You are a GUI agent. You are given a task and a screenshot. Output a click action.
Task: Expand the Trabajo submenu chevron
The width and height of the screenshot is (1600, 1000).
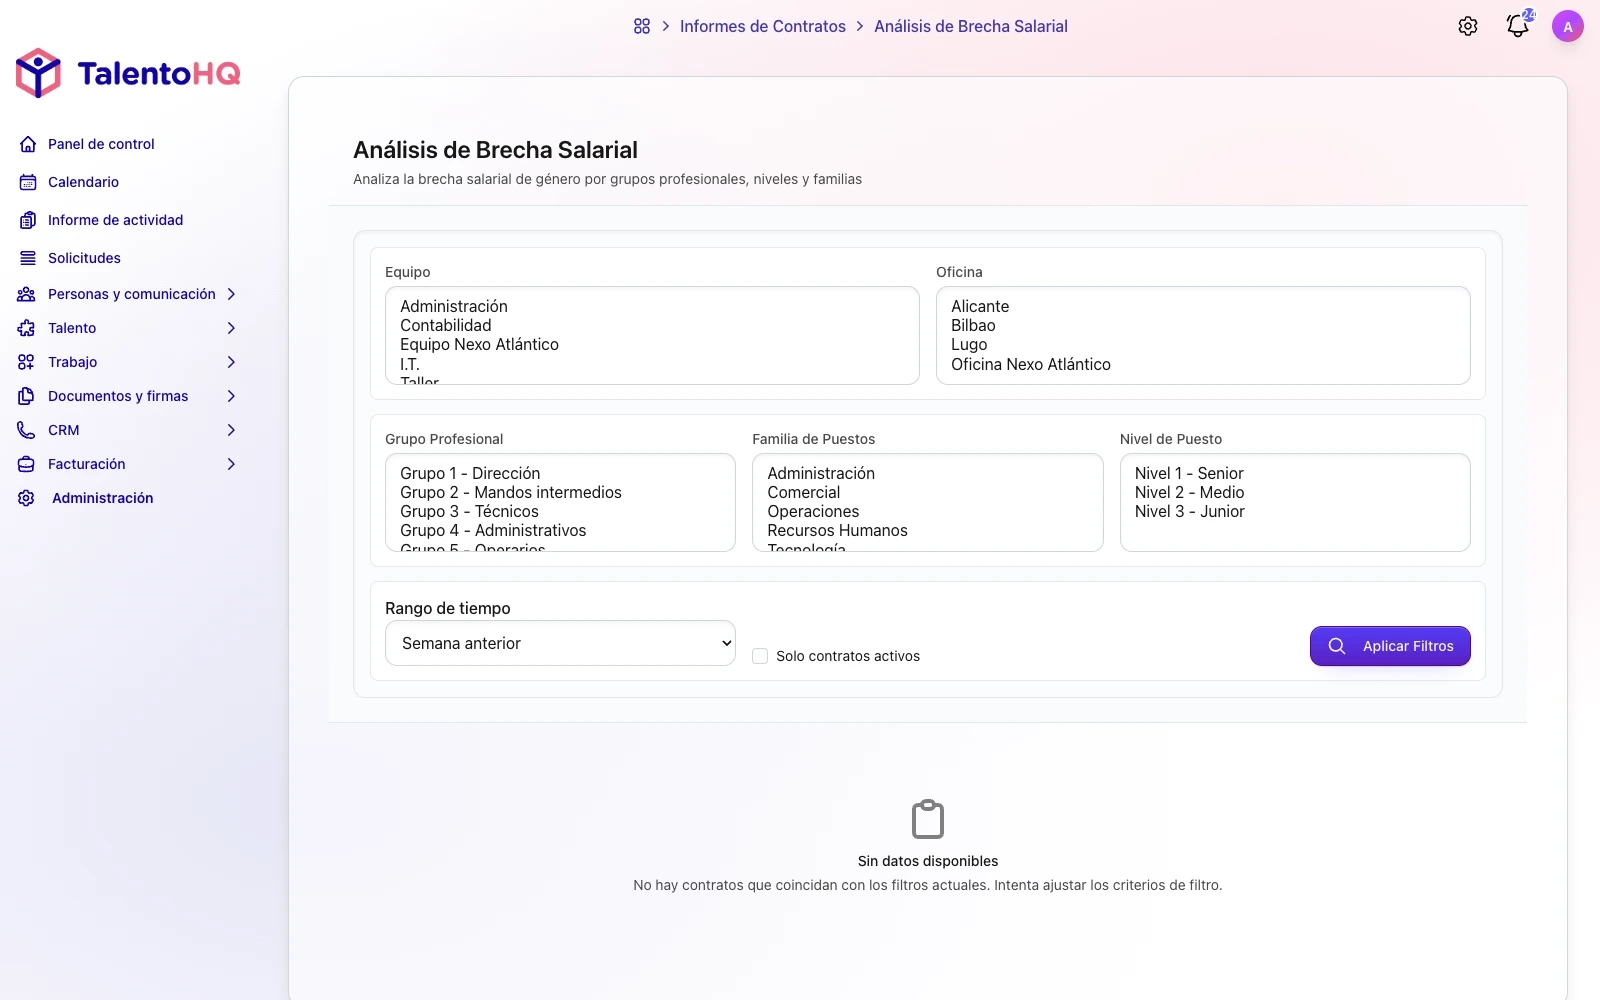tap(231, 362)
